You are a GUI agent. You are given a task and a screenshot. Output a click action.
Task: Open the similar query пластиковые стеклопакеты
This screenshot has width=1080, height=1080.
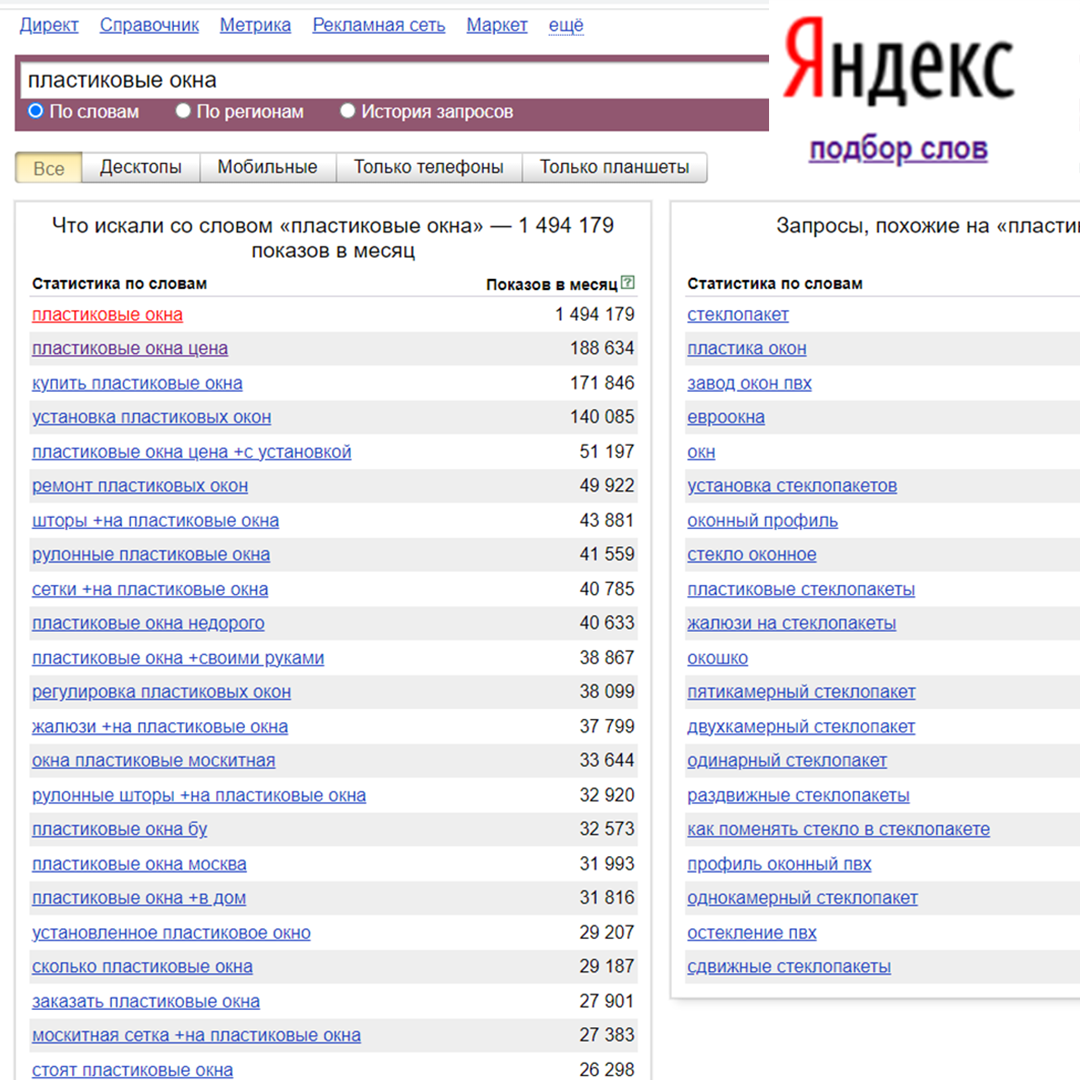tap(801, 590)
